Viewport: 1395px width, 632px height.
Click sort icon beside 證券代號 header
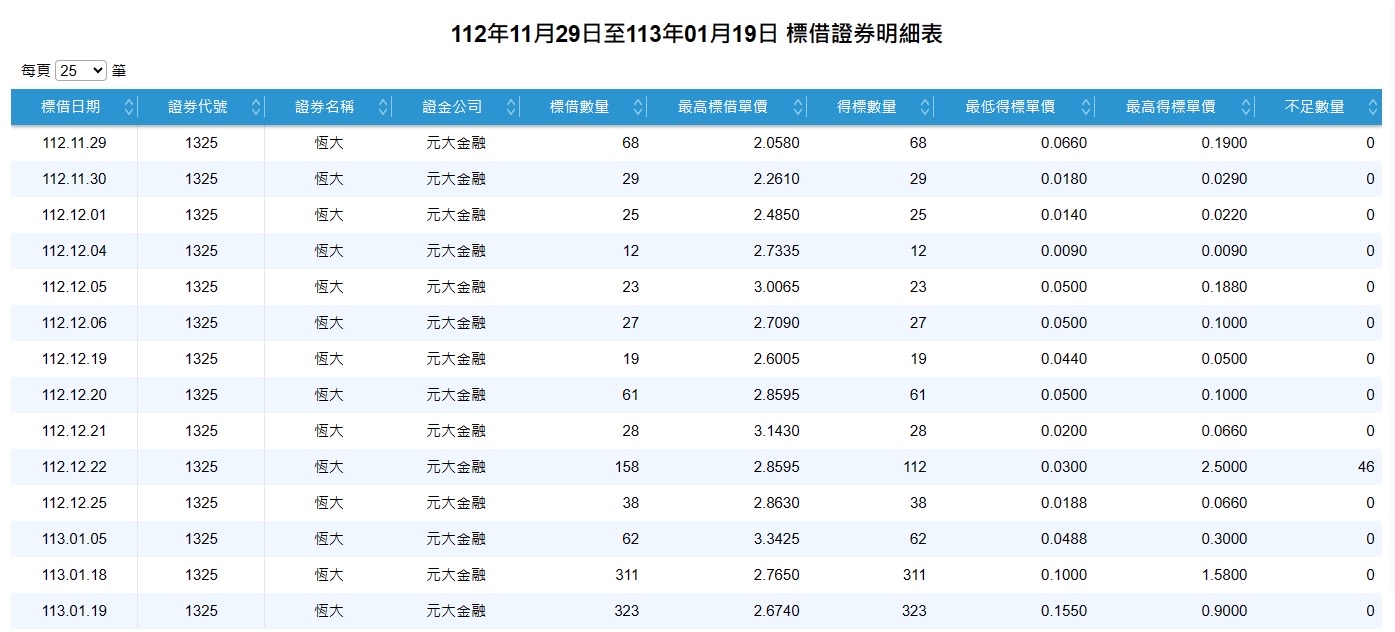click(256, 107)
